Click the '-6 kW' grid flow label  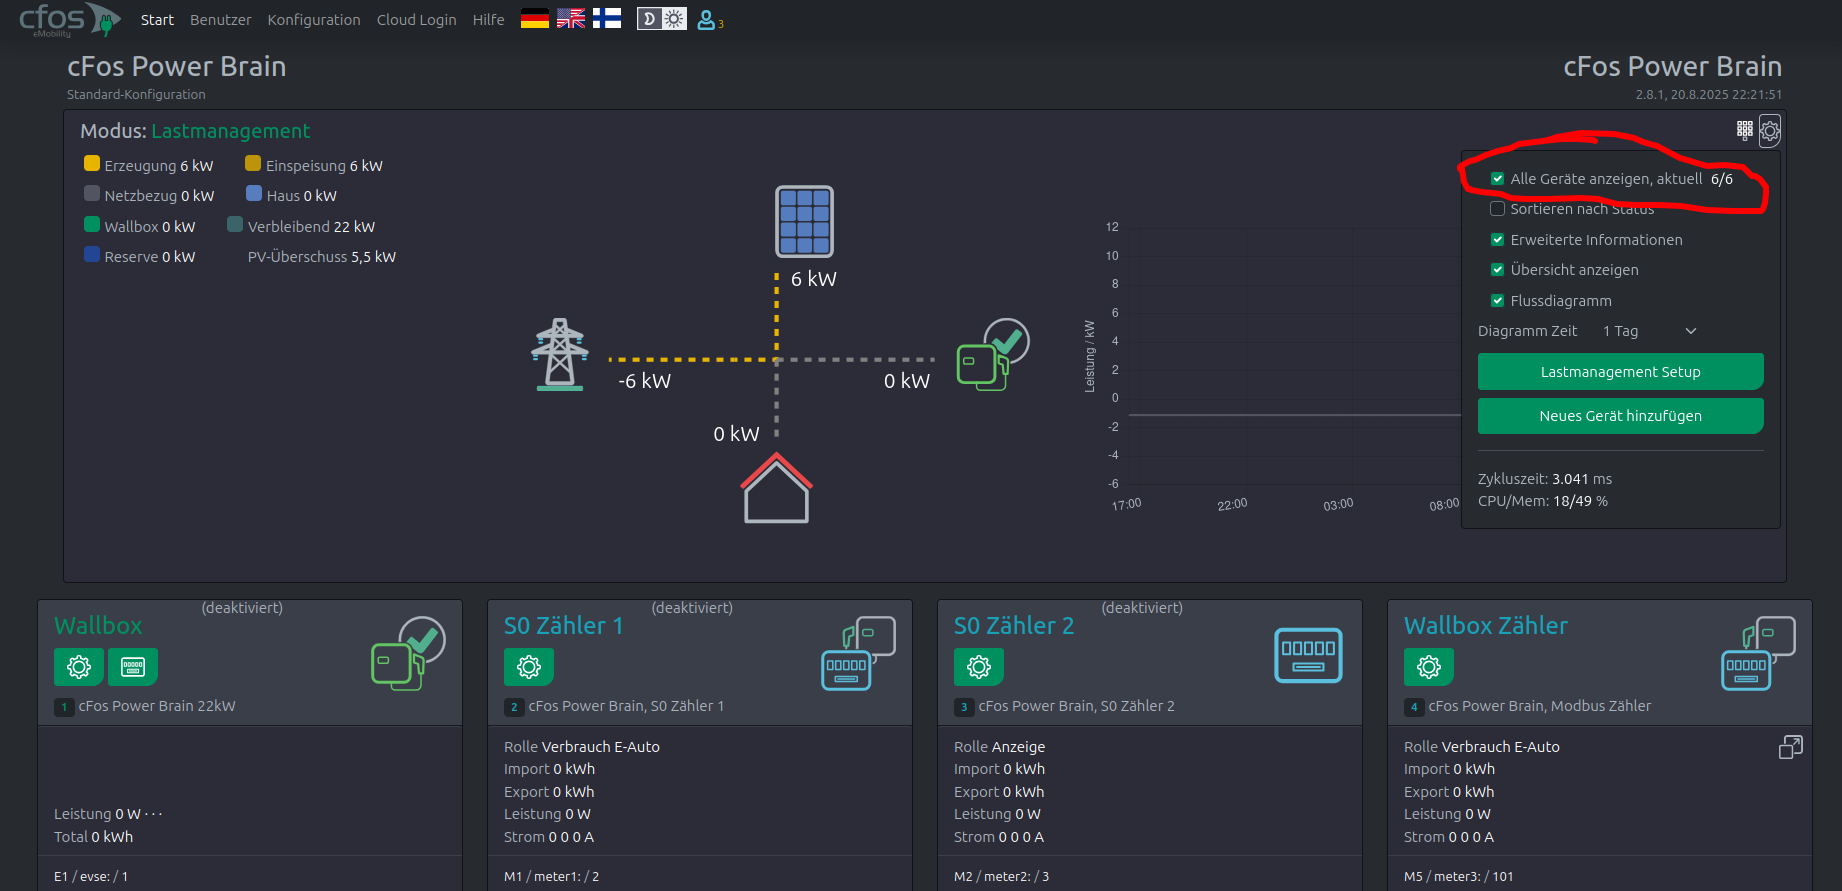point(645,381)
